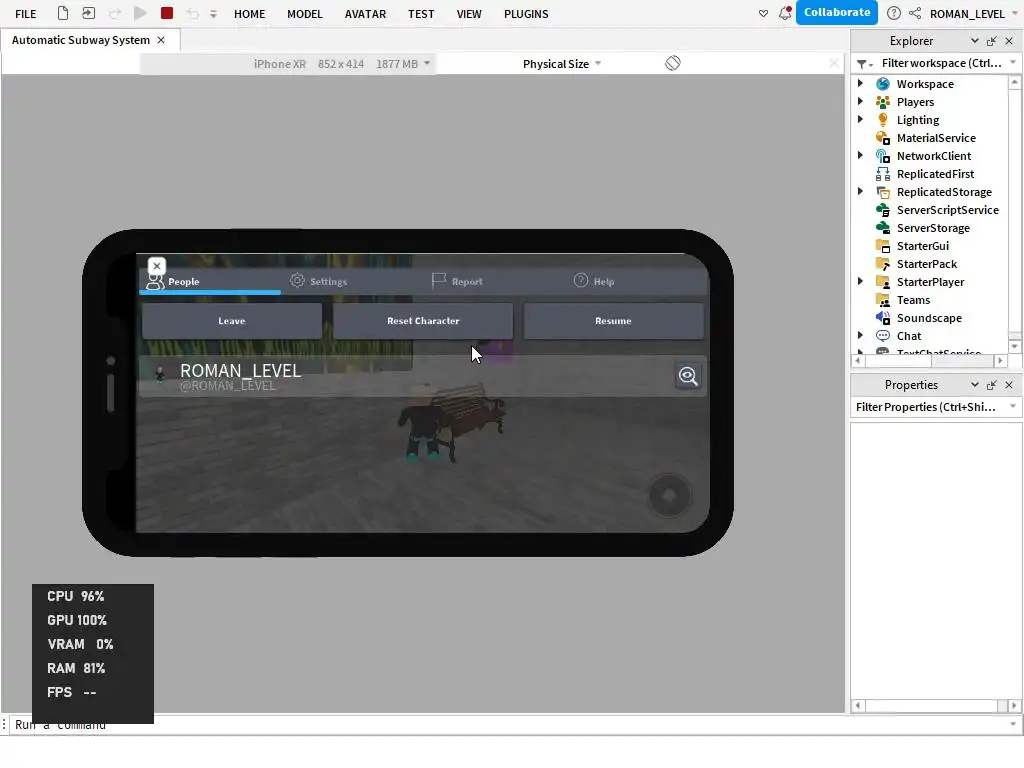The image size is (1024, 768).
Task: Close the Automatic Subway System tab
Action: pyautogui.click(x=161, y=40)
